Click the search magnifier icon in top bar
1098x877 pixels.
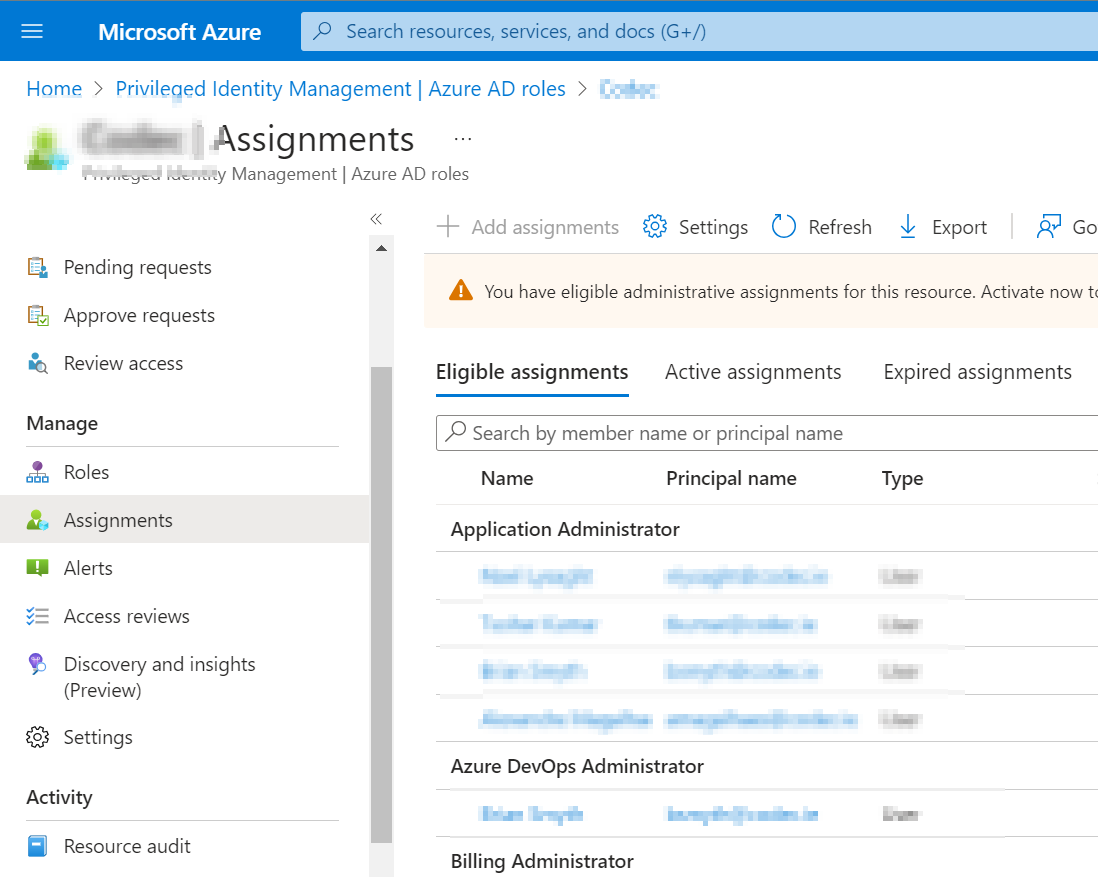[323, 31]
